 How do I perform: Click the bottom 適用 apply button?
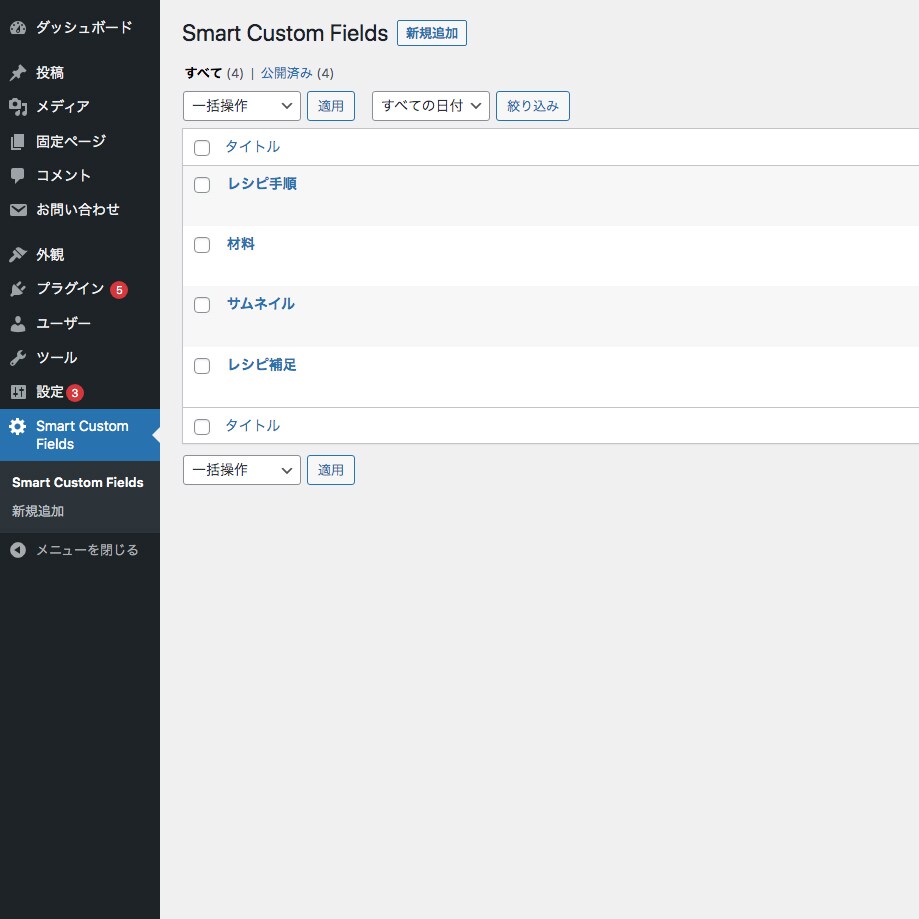pos(331,470)
